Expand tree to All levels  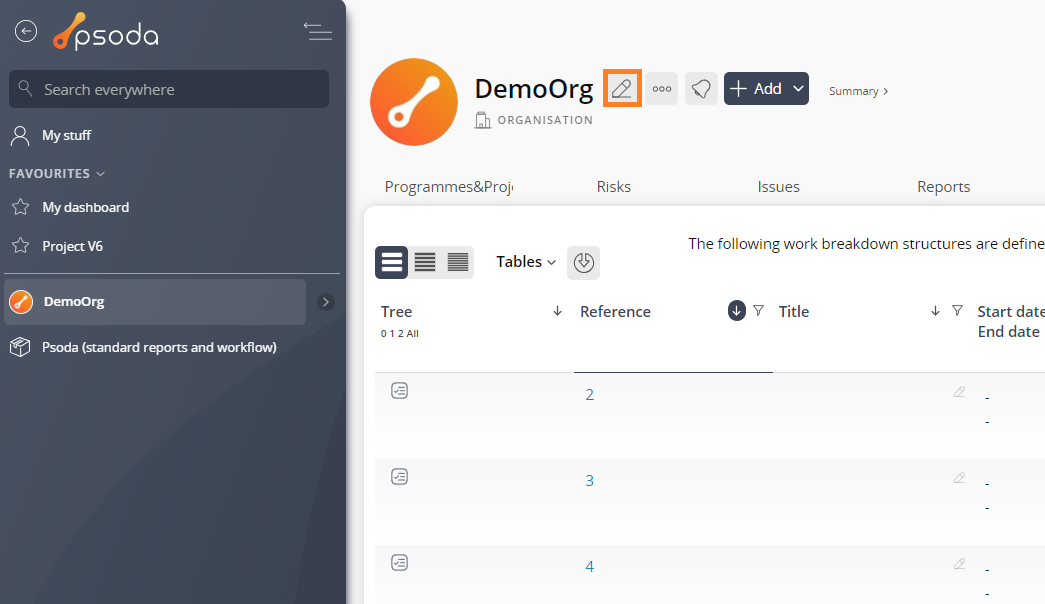pos(413,334)
